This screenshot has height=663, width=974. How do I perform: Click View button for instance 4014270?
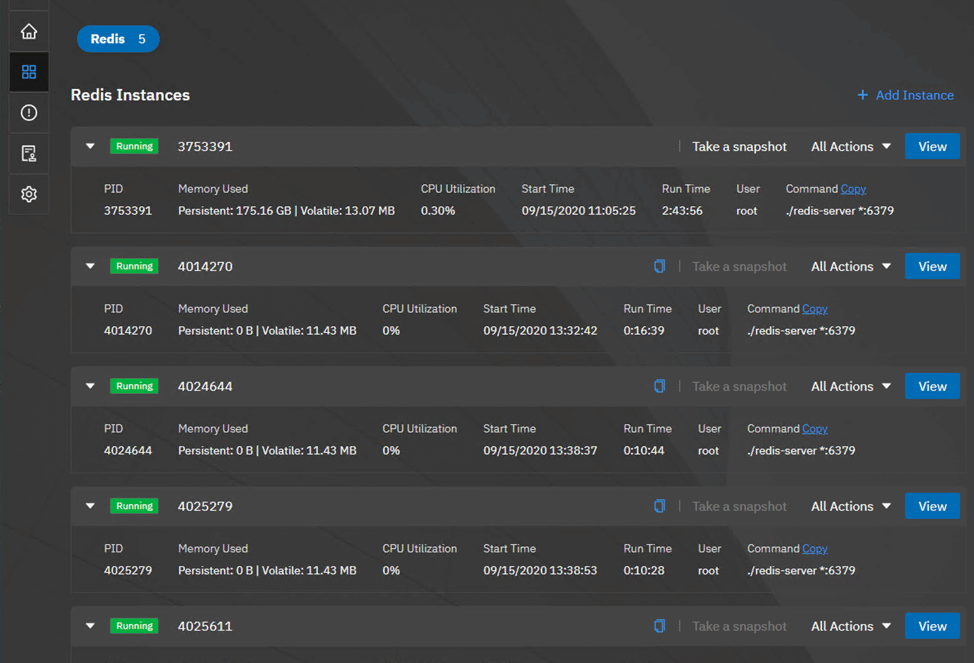(932, 267)
